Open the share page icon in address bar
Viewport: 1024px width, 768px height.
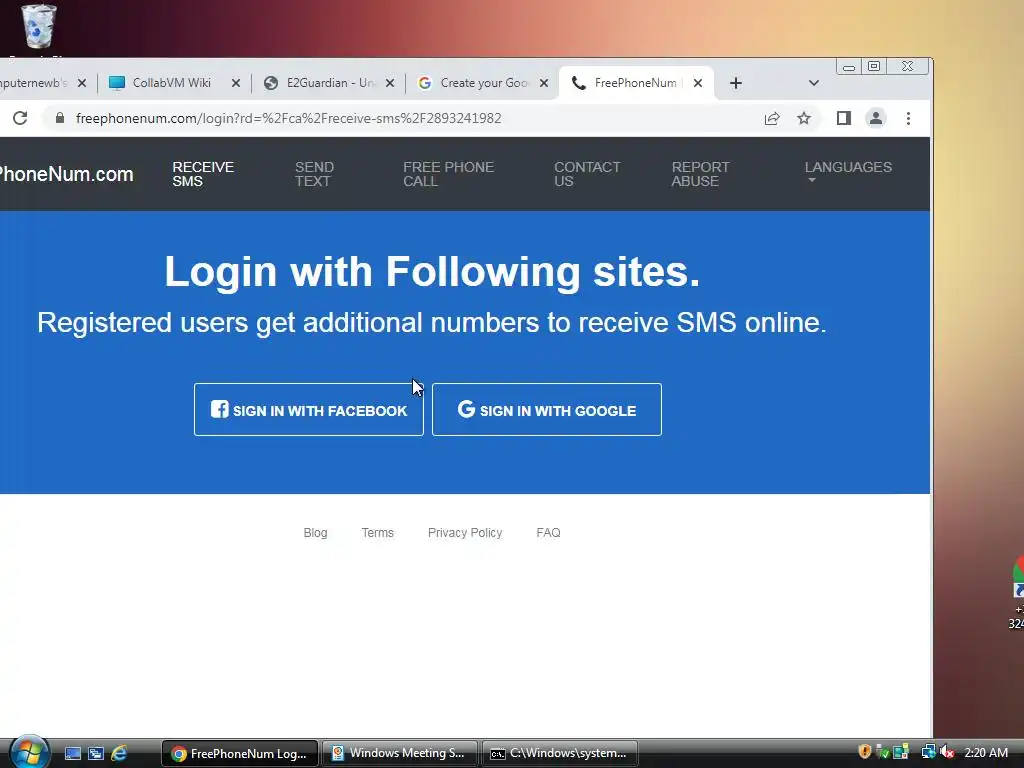772,118
